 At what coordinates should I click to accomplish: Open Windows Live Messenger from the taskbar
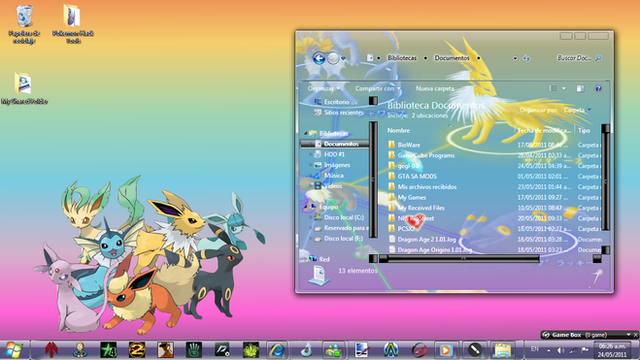pos(333,350)
